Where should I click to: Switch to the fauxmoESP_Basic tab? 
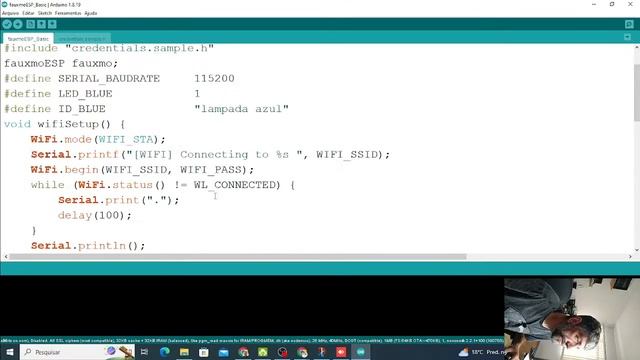pyautogui.click(x=28, y=39)
